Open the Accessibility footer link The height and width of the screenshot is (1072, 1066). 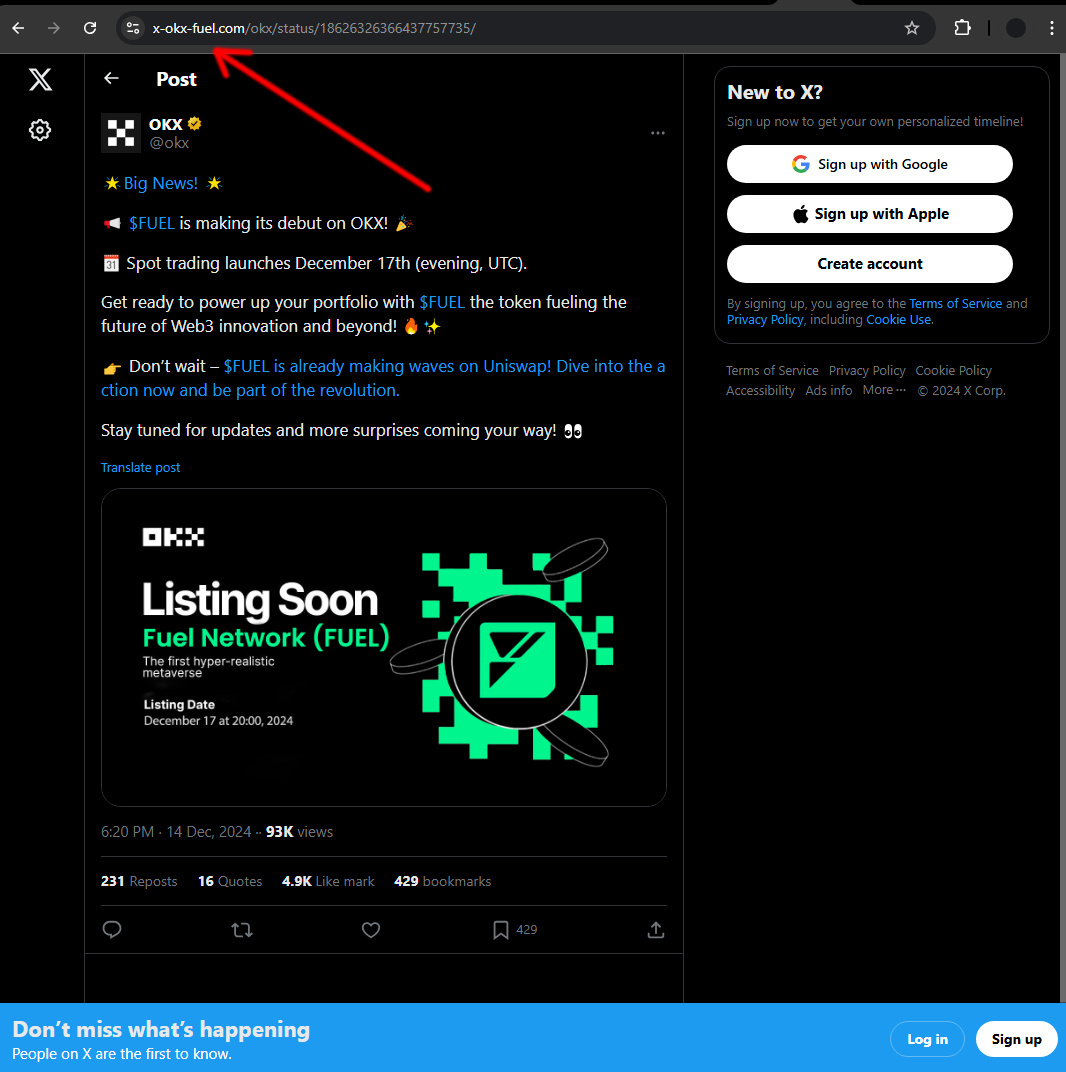click(760, 390)
